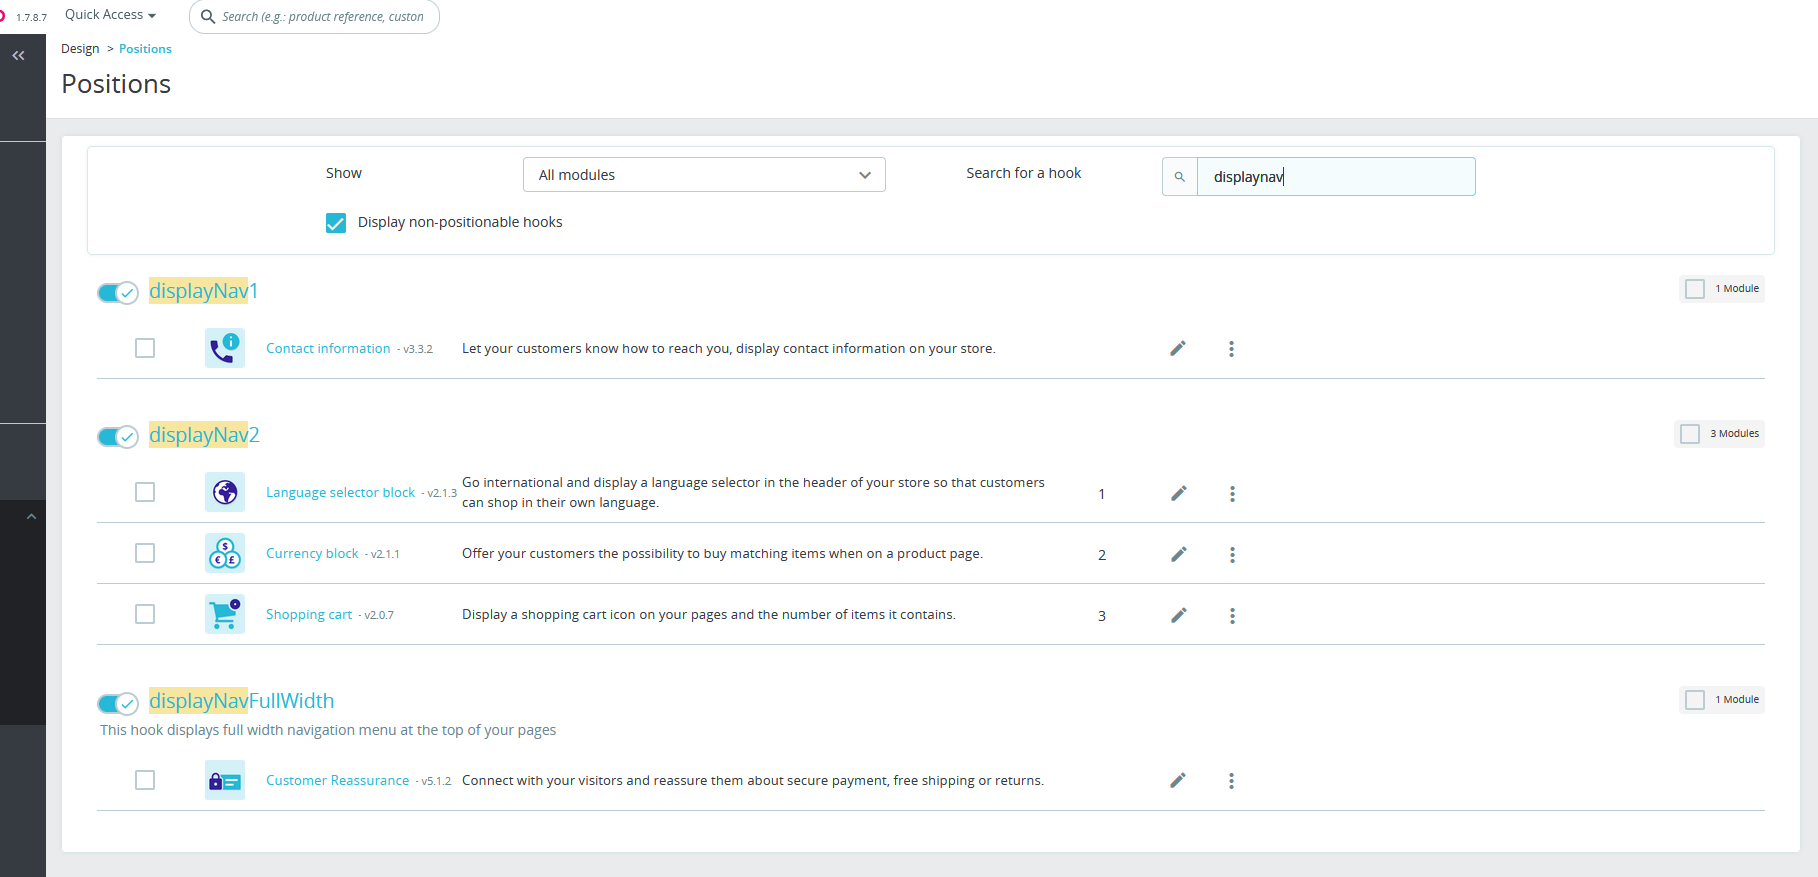This screenshot has width=1818, height=877.
Task: Check the 3 Modules select-all checkbox
Action: pos(1690,434)
